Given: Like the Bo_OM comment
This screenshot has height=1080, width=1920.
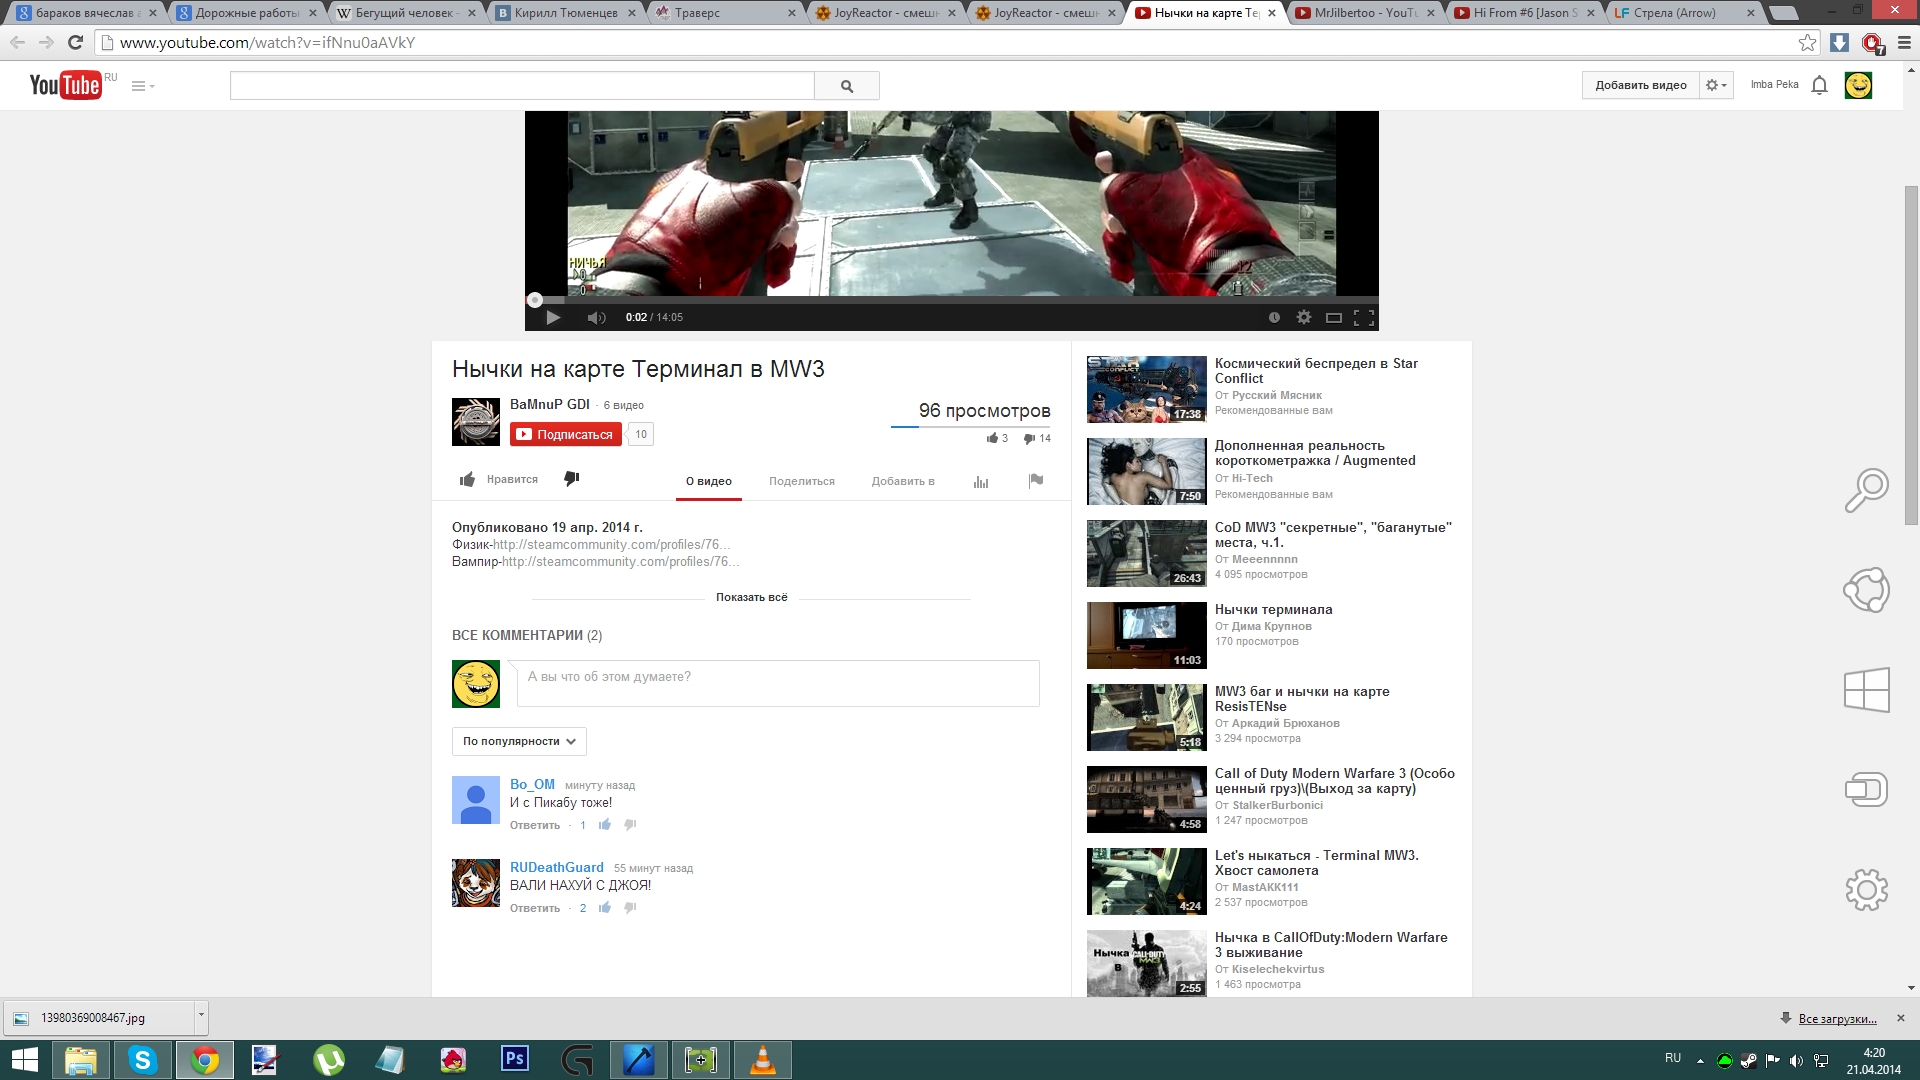Looking at the screenshot, I should (x=605, y=825).
